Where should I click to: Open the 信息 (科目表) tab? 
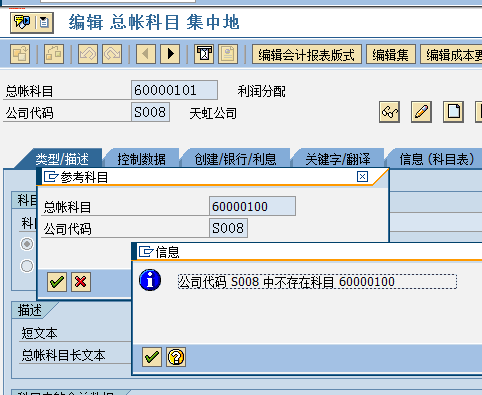click(x=436, y=159)
